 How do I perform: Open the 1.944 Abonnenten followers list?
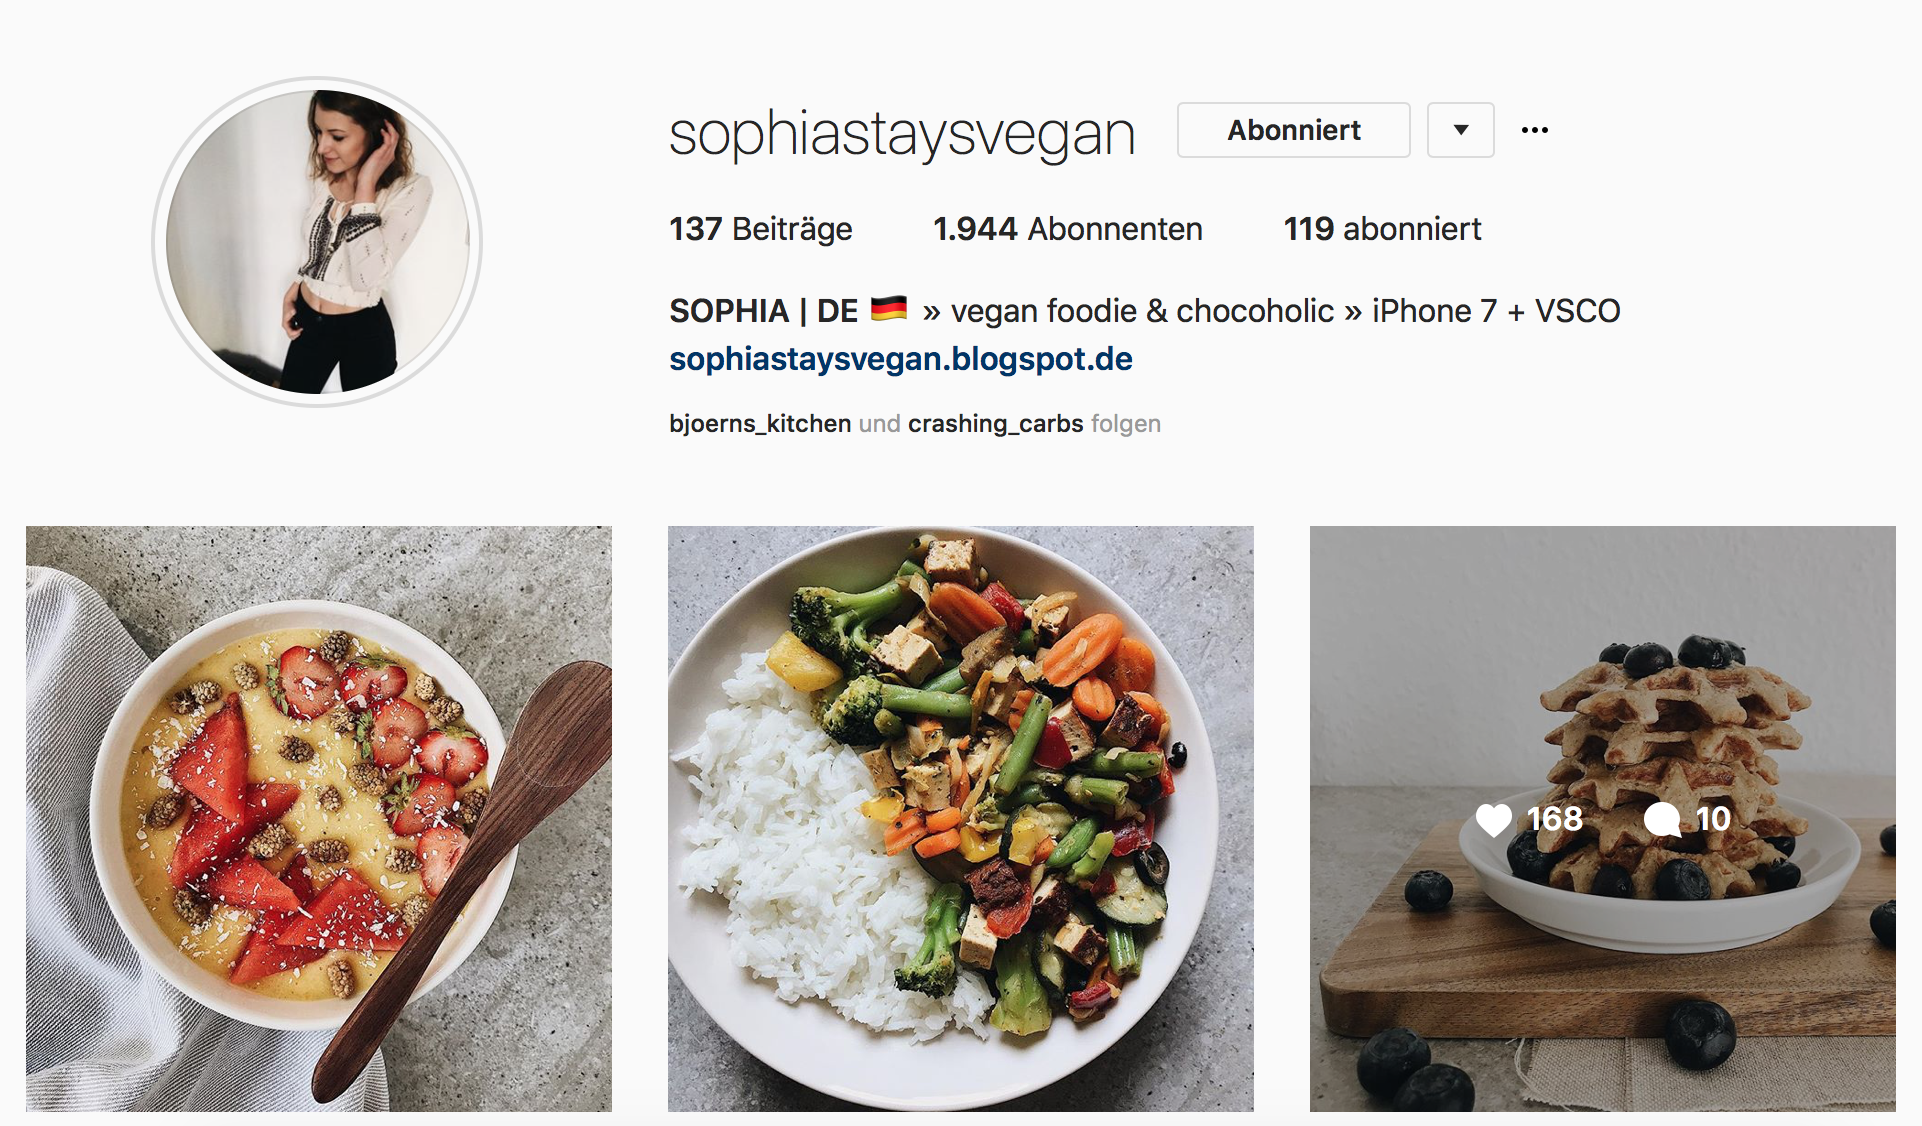[x=1067, y=229]
